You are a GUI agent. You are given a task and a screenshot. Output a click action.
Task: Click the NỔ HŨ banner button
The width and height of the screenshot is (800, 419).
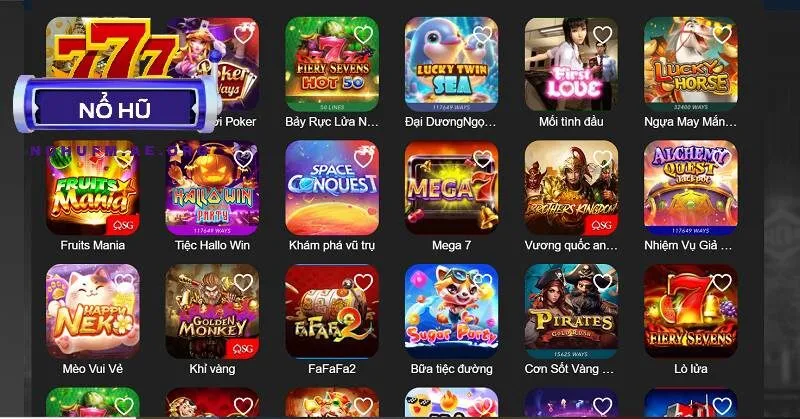pyautogui.click(x=115, y=108)
